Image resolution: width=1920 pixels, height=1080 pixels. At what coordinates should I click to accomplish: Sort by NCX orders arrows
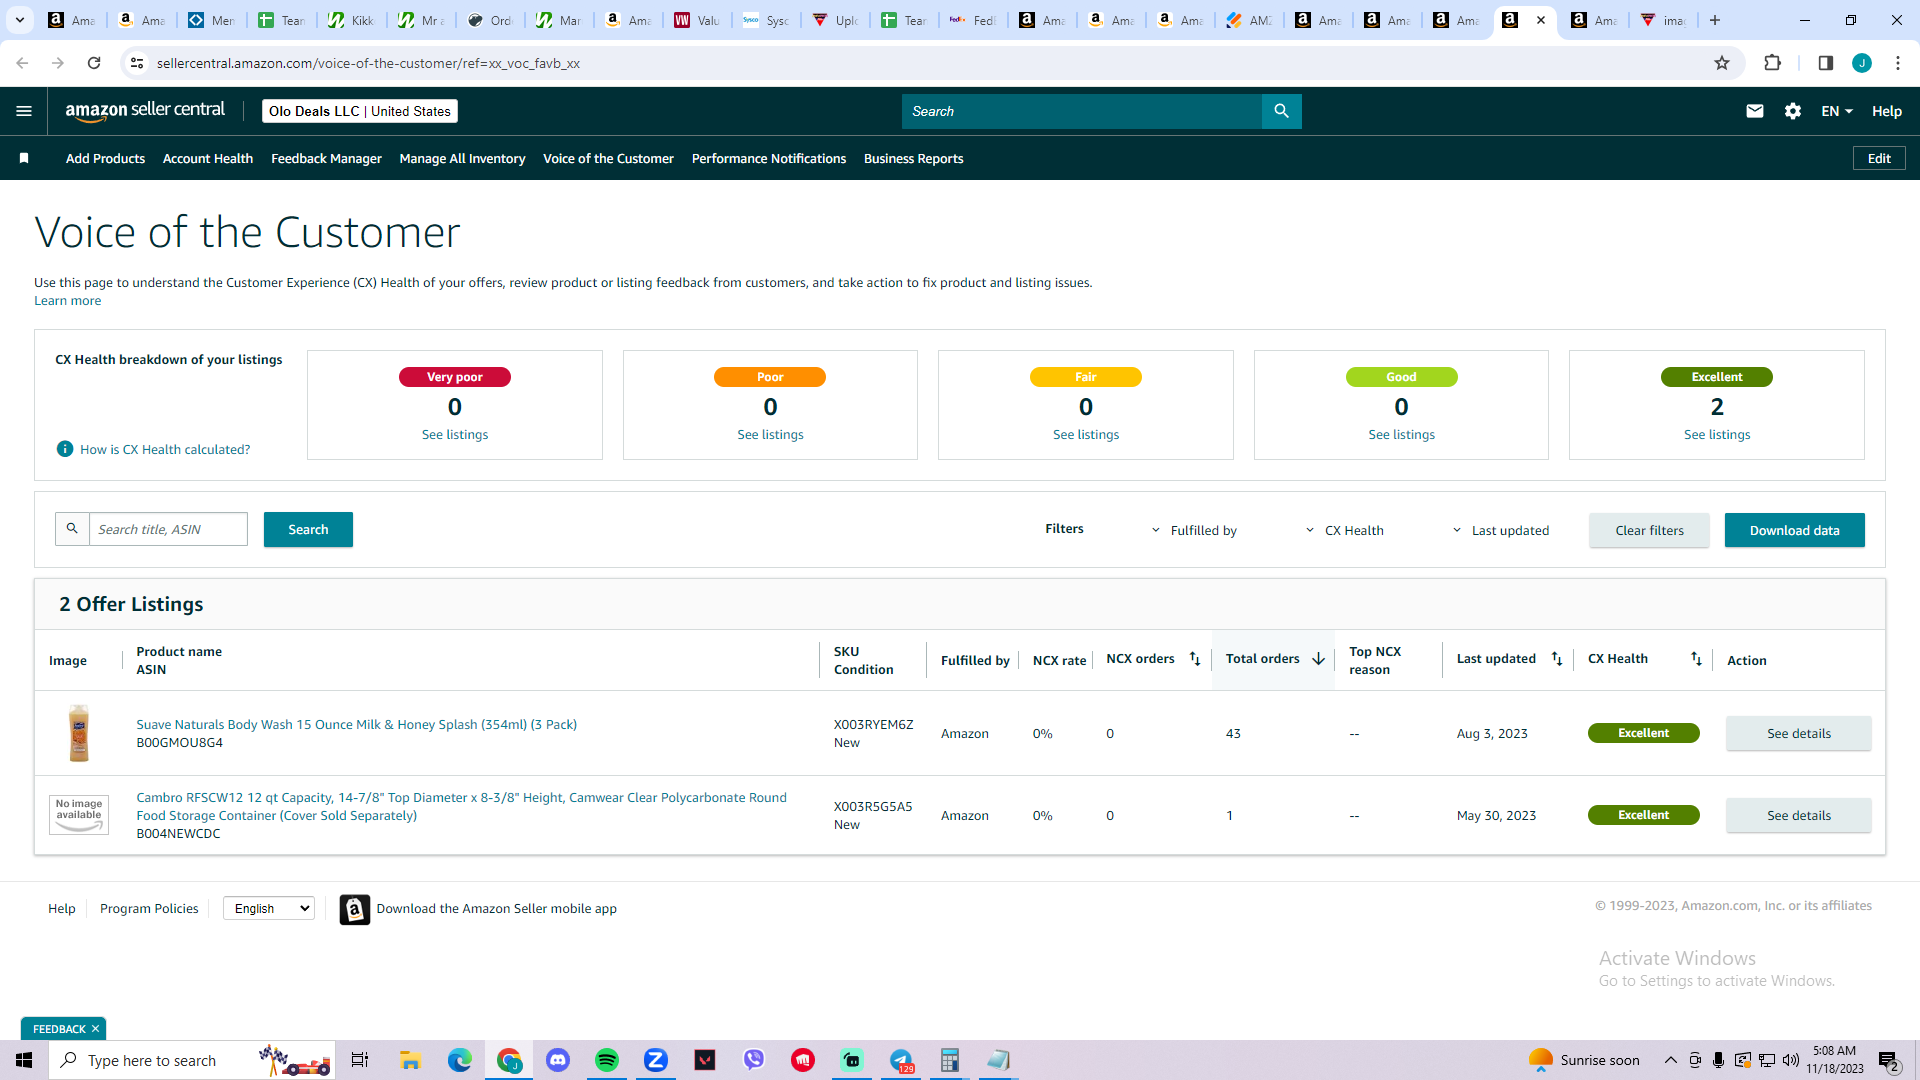pyautogui.click(x=1195, y=658)
